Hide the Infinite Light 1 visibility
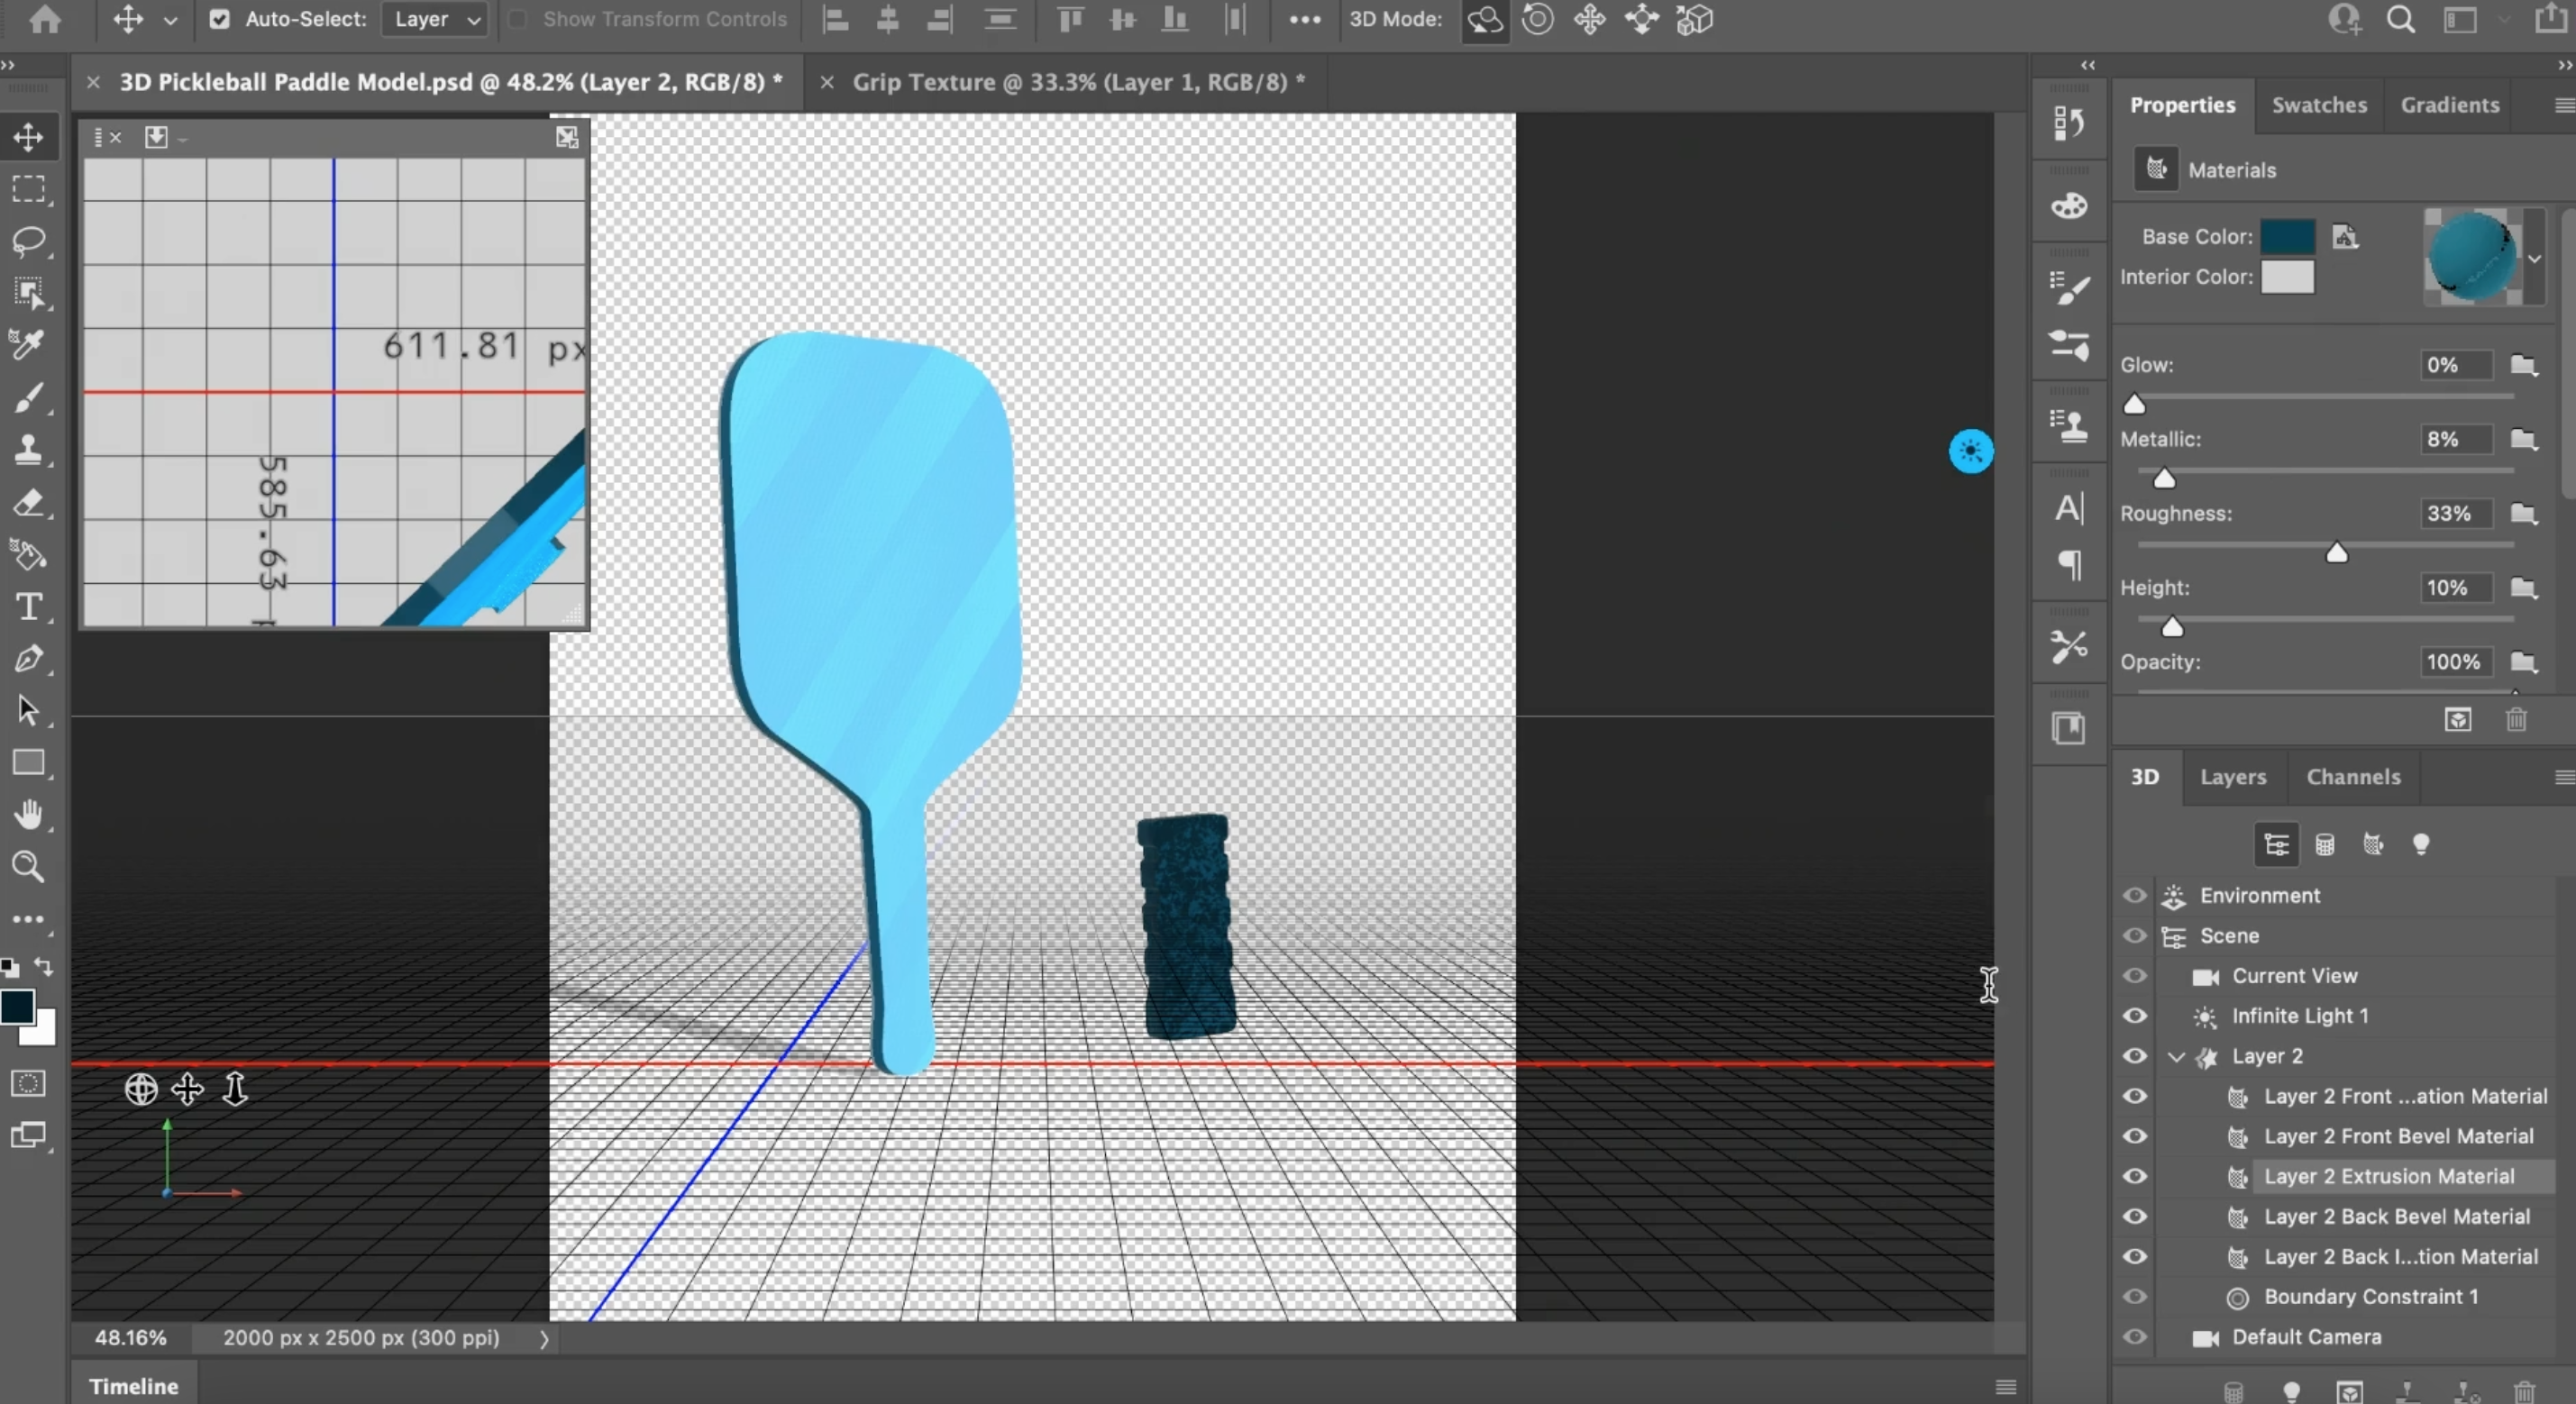The width and height of the screenshot is (2576, 1404). pos(2135,1016)
